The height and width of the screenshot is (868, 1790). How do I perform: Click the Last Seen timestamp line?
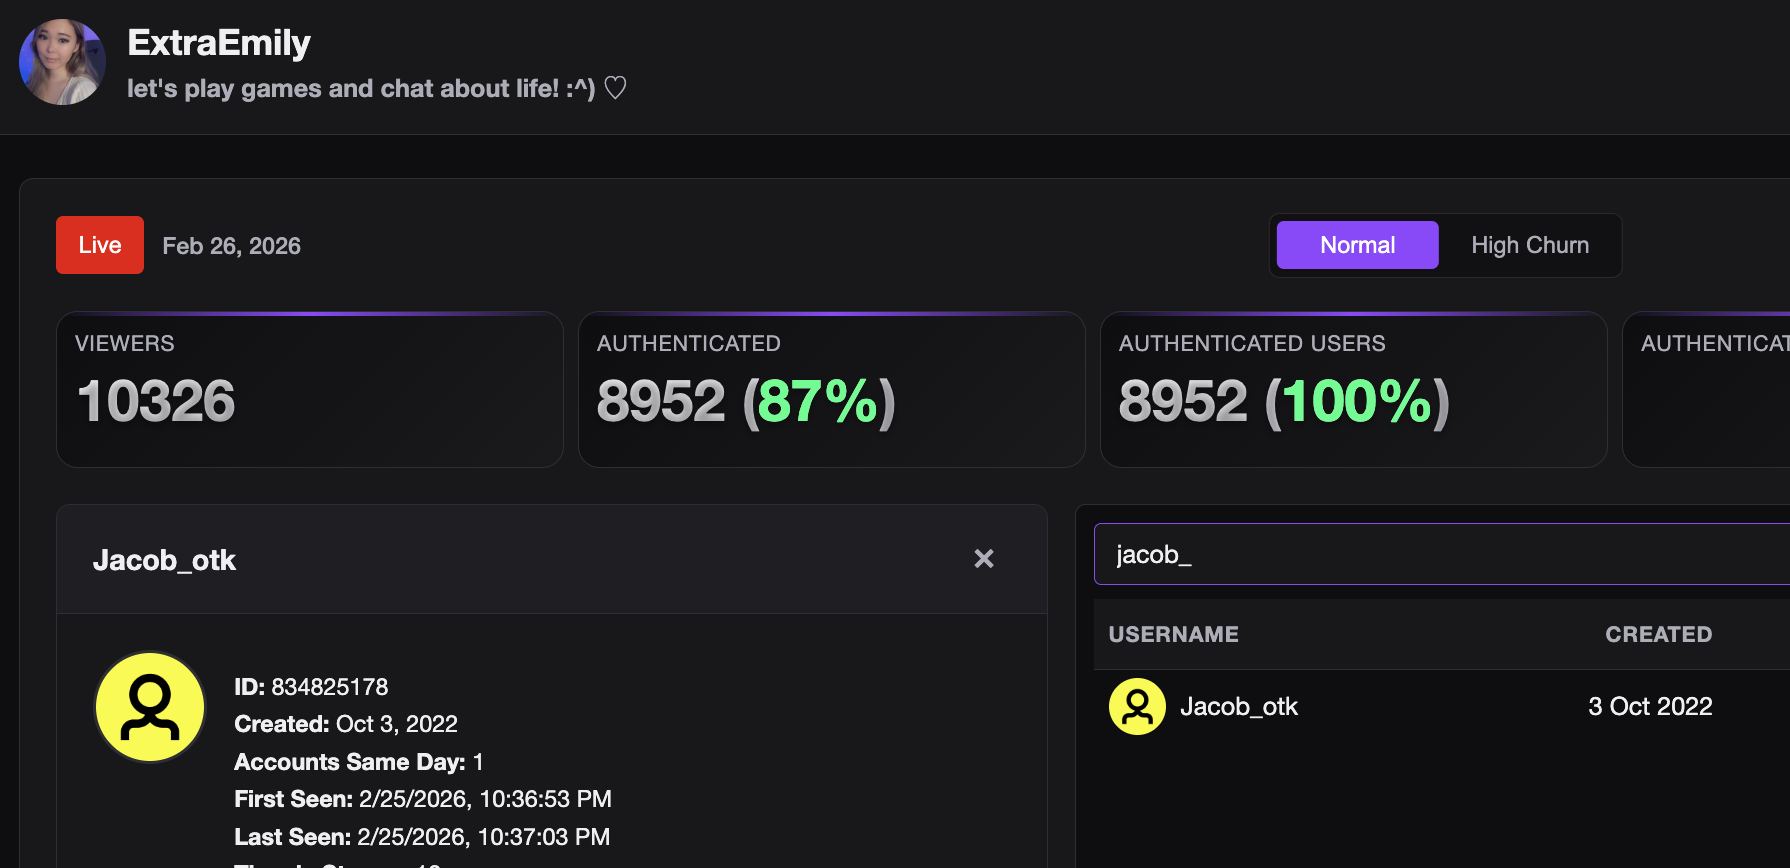[422, 837]
